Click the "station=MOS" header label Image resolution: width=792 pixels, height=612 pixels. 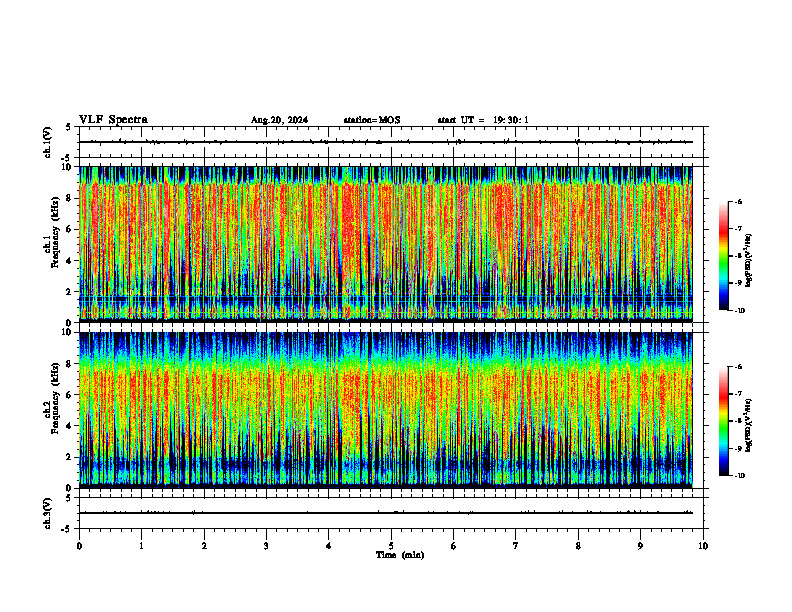[x=372, y=120]
